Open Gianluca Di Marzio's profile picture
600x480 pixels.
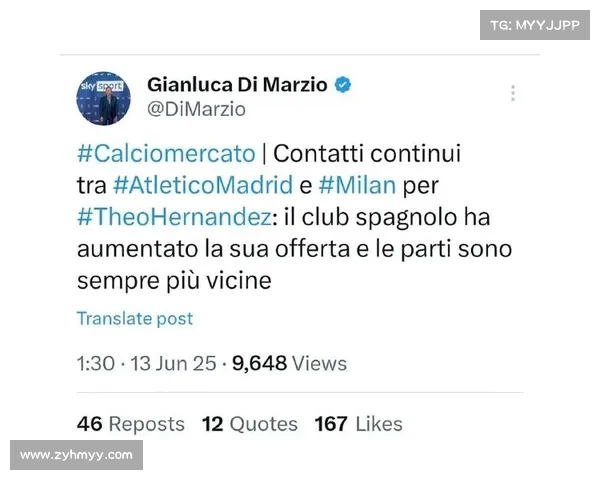[x=103, y=98]
